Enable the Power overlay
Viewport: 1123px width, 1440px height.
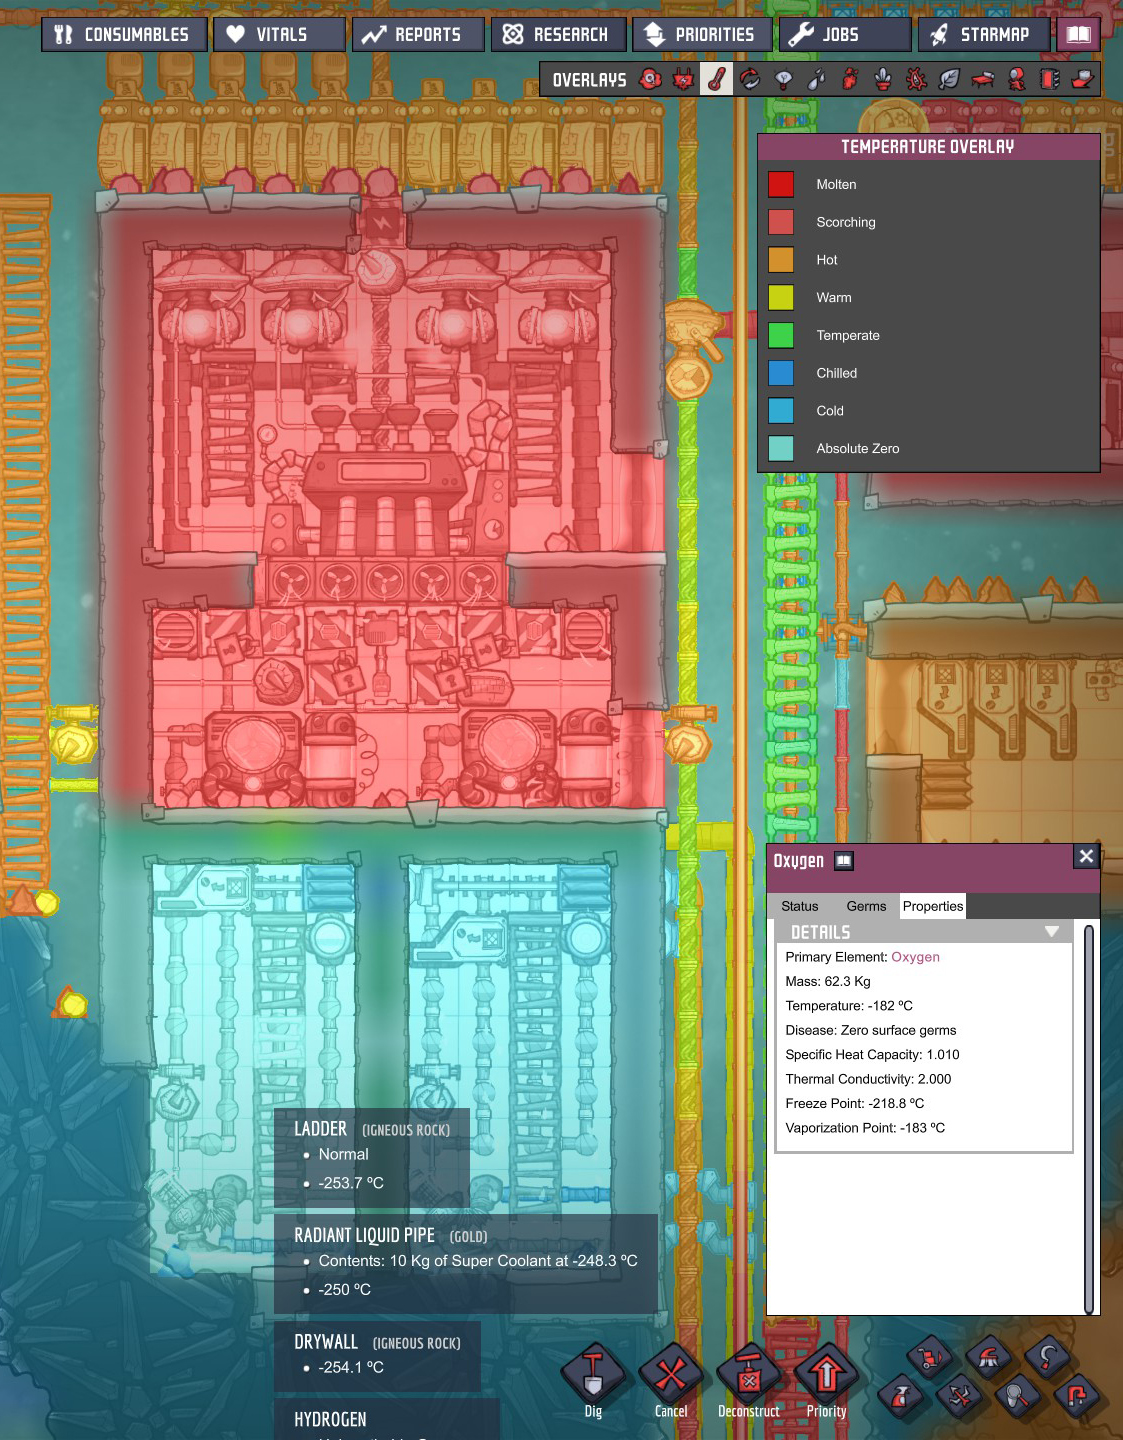pos(683,79)
